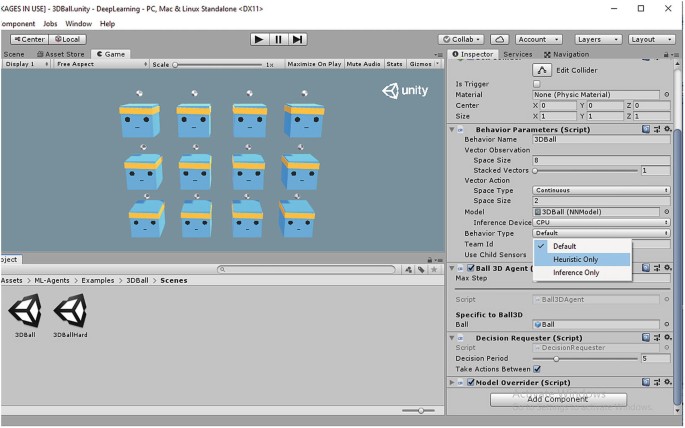Switch to the Scene tab
This screenshot has width=685, height=428.
click(14, 54)
